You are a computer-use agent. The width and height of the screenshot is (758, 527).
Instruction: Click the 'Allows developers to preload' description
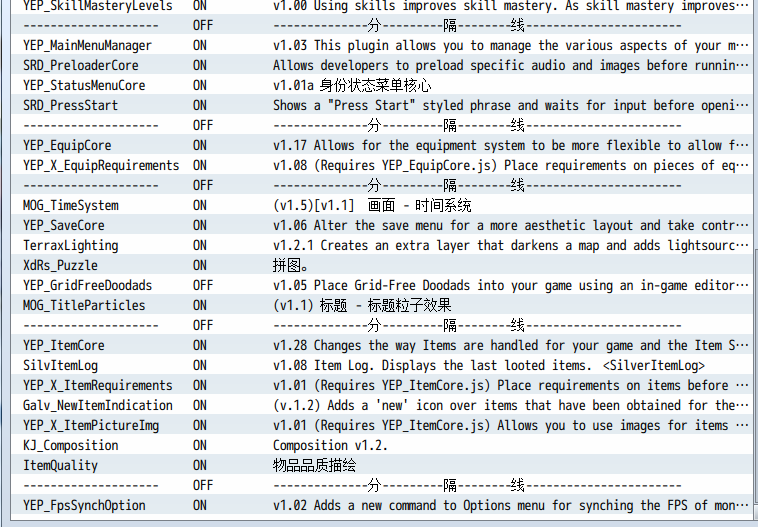[511, 65]
